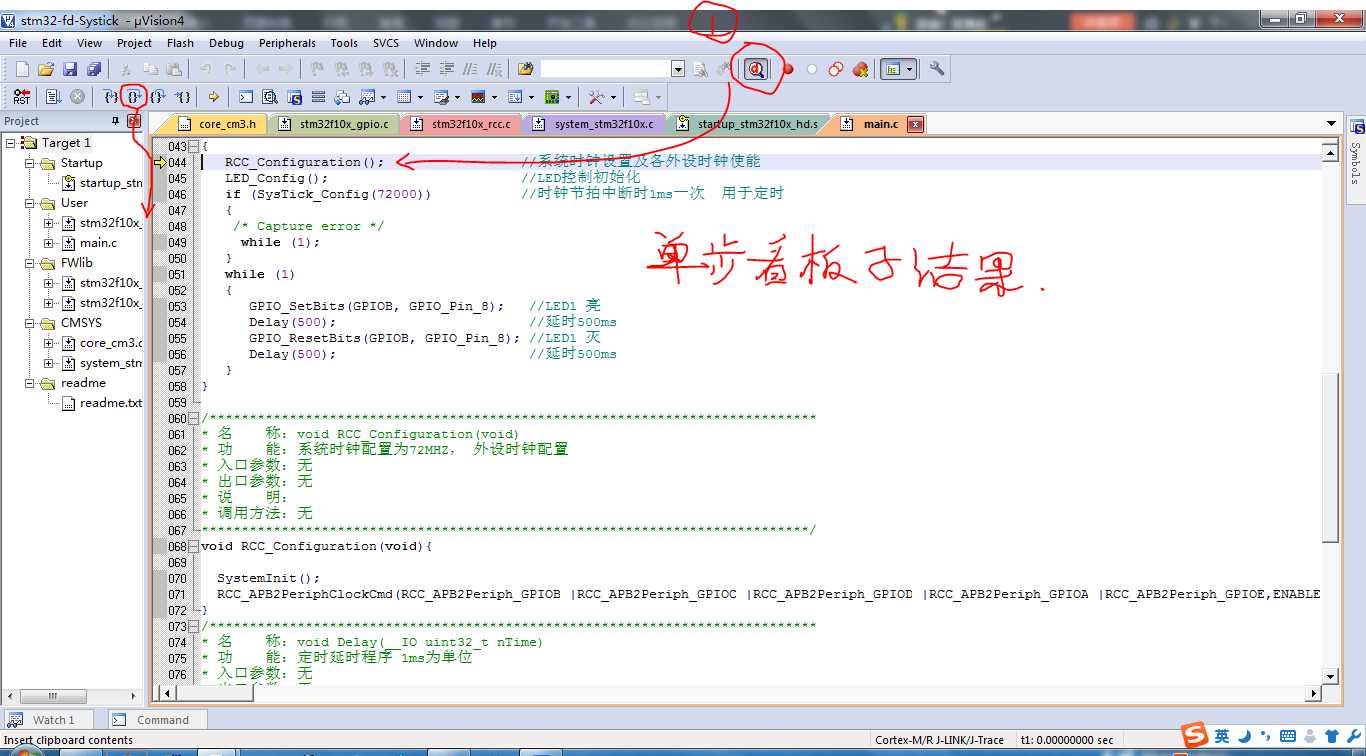The width and height of the screenshot is (1366, 756).
Task: Toggle the Symbols Window icon
Action: (x=294, y=97)
